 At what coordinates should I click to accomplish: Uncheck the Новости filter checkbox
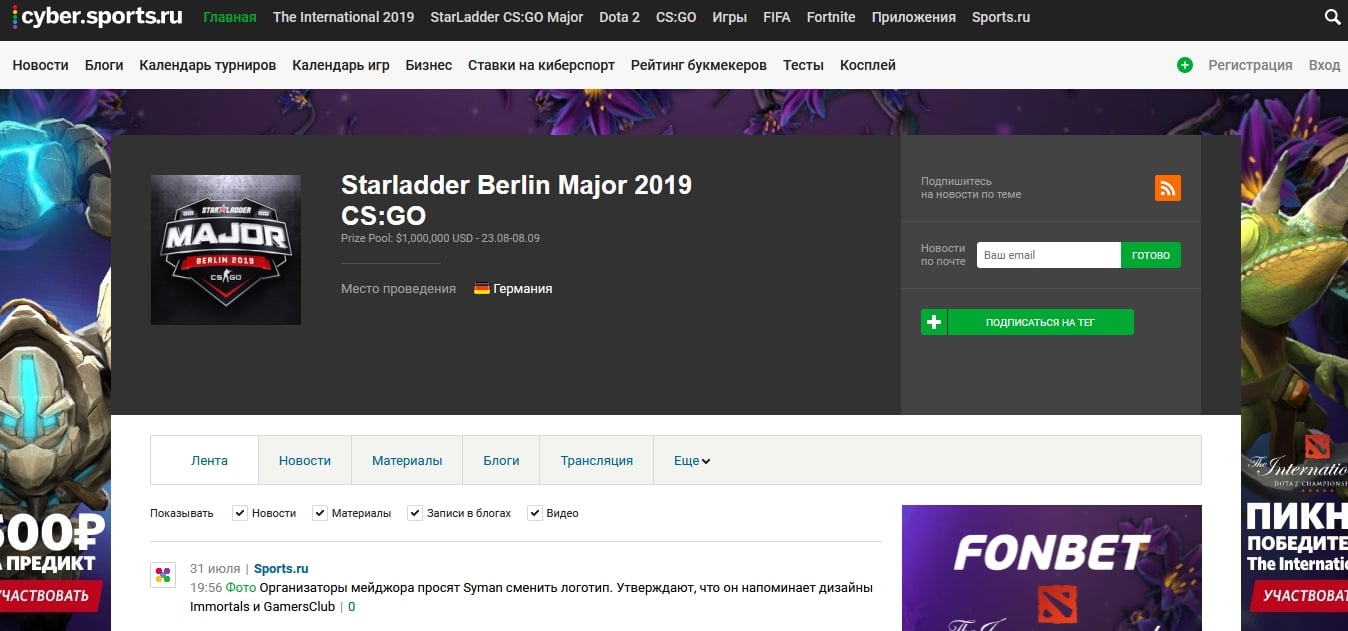[240, 513]
